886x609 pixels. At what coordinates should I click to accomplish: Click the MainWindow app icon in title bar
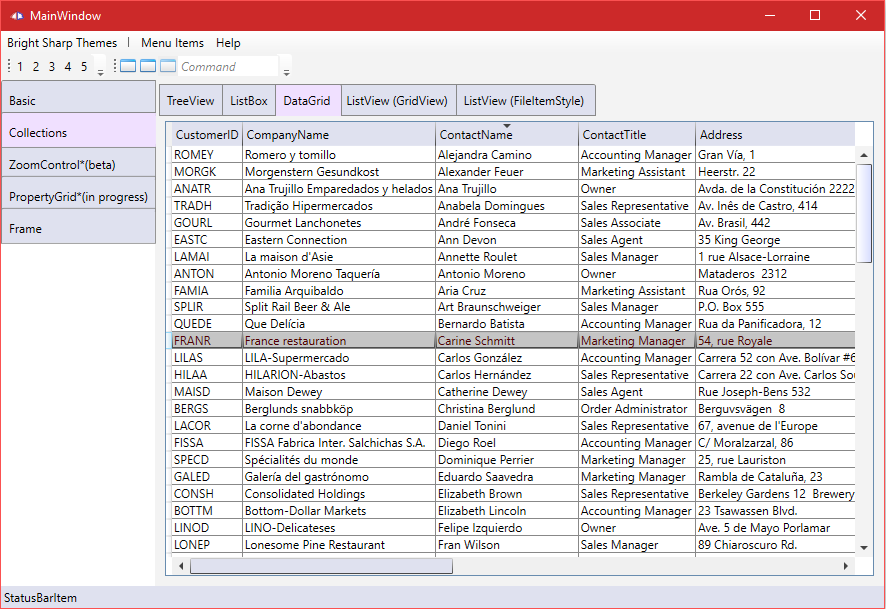point(15,16)
